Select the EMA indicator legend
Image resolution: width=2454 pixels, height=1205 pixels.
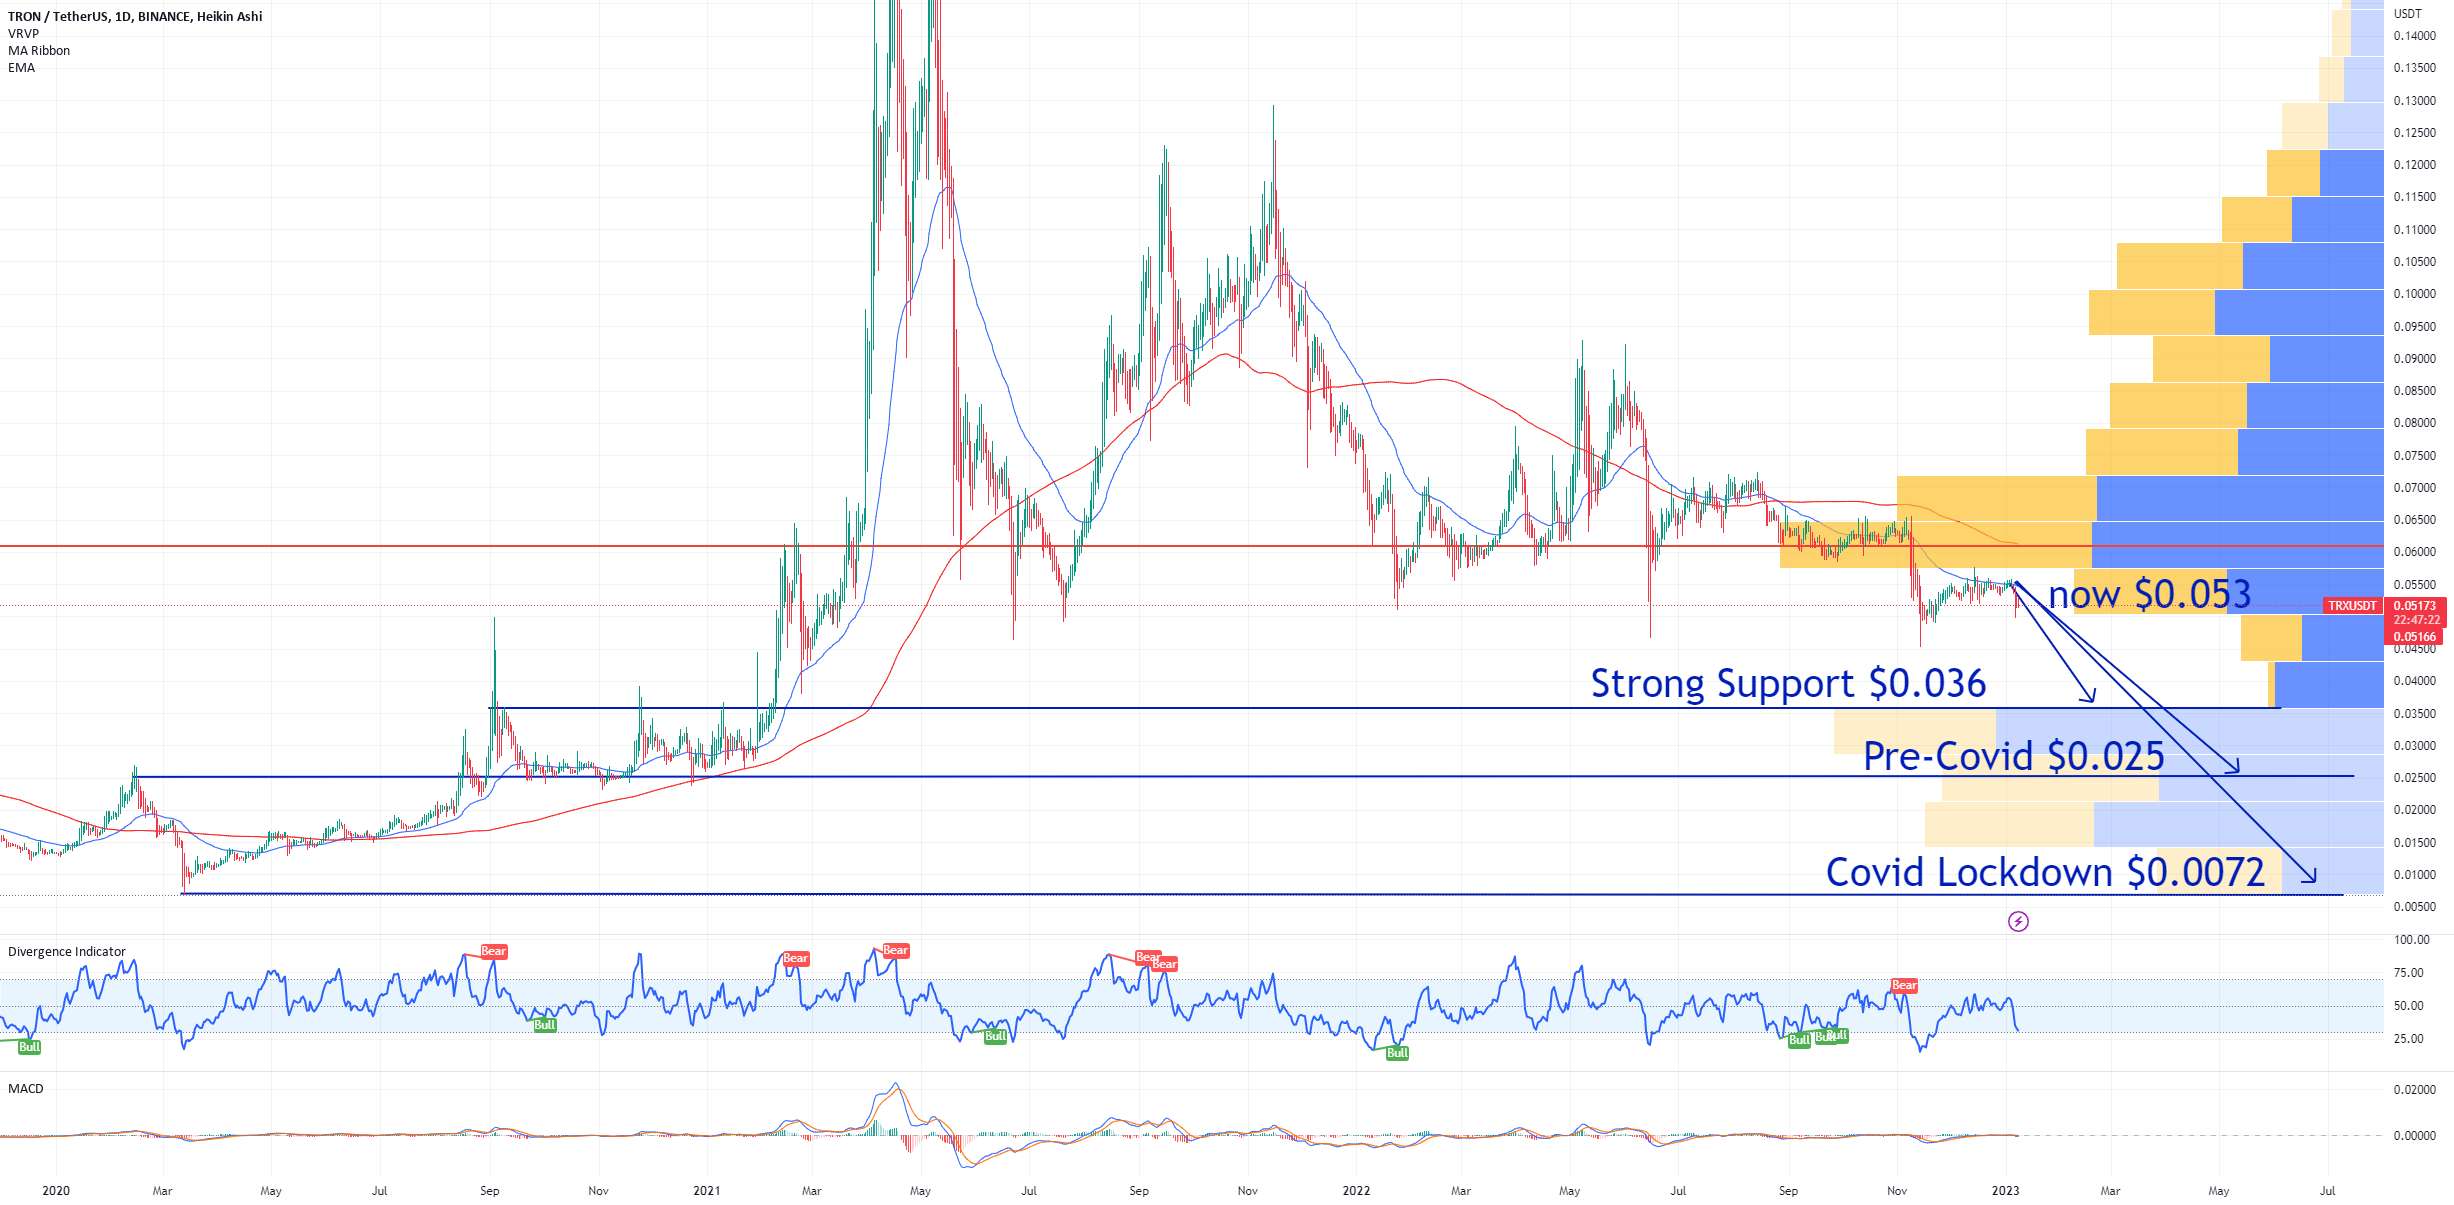(x=21, y=68)
